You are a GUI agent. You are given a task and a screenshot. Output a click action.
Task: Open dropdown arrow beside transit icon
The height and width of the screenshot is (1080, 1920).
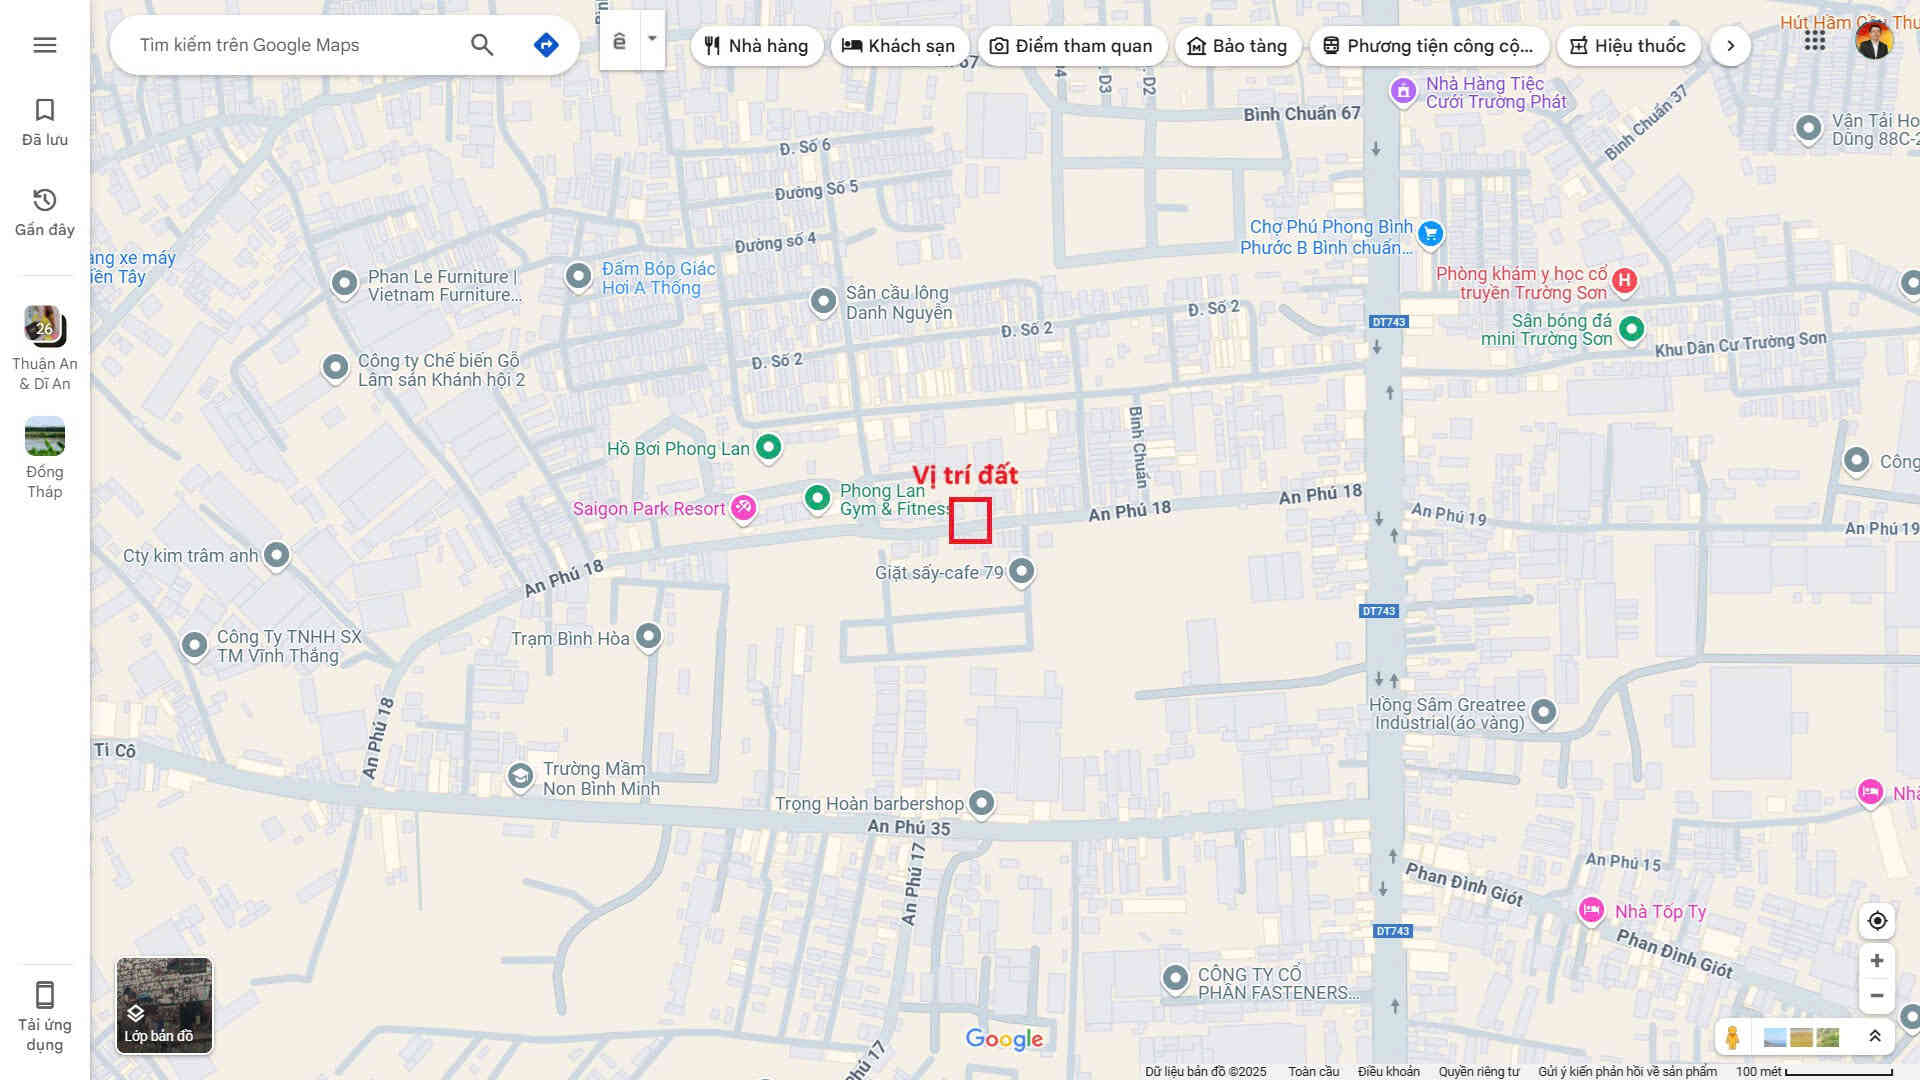(x=652, y=40)
